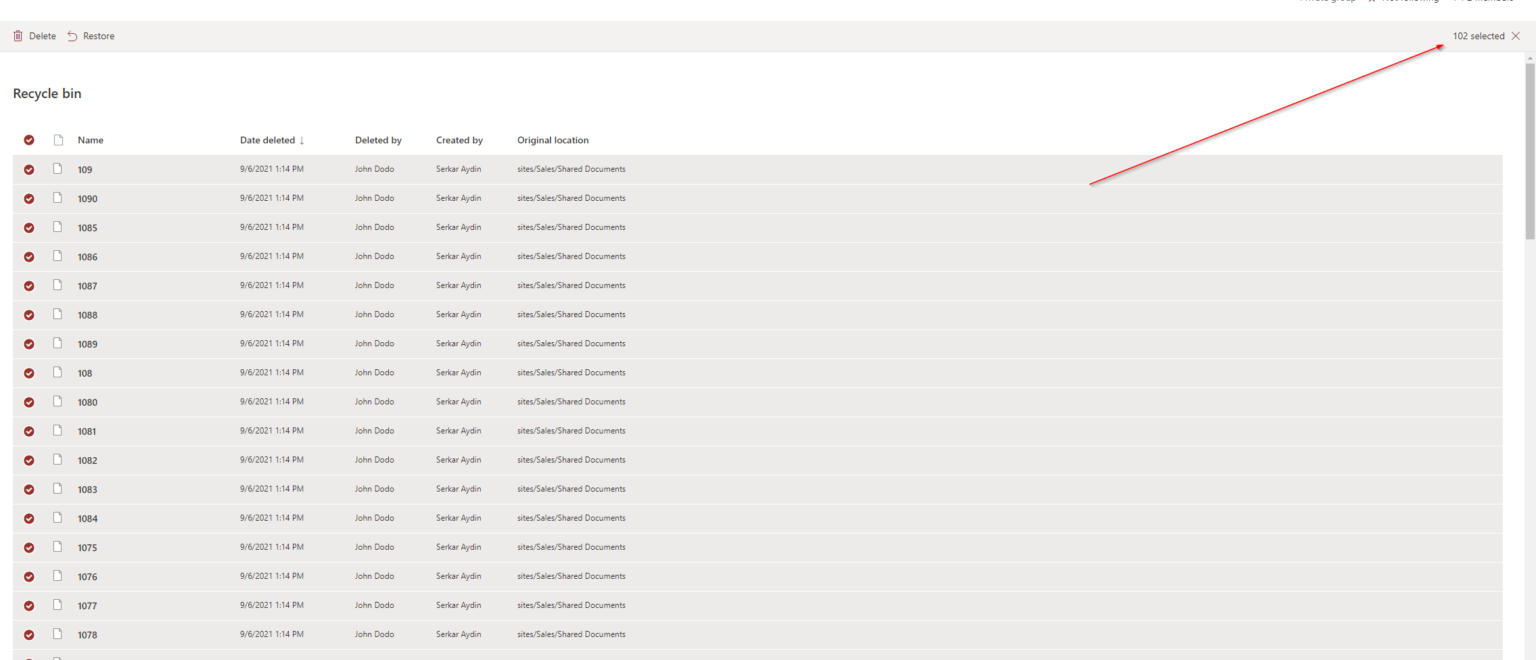Click the Created by column header
Screen dimensions: 1536x660
pyautogui.click(x=459, y=140)
